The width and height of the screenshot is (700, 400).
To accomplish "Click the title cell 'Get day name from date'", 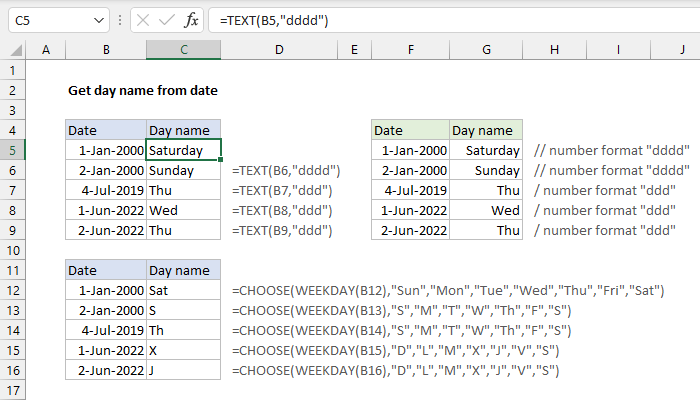I will 142,90.
